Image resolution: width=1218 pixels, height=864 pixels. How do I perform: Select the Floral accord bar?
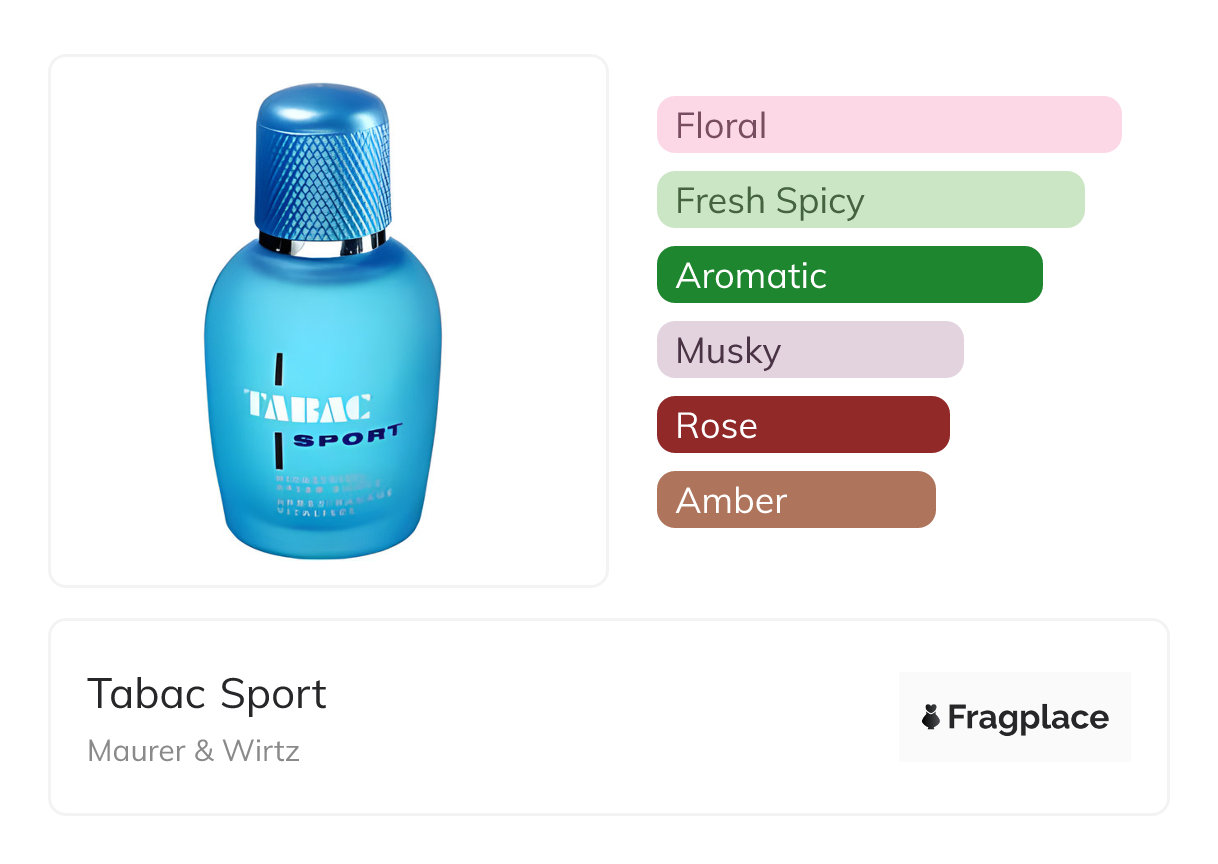tap(888, 125)
